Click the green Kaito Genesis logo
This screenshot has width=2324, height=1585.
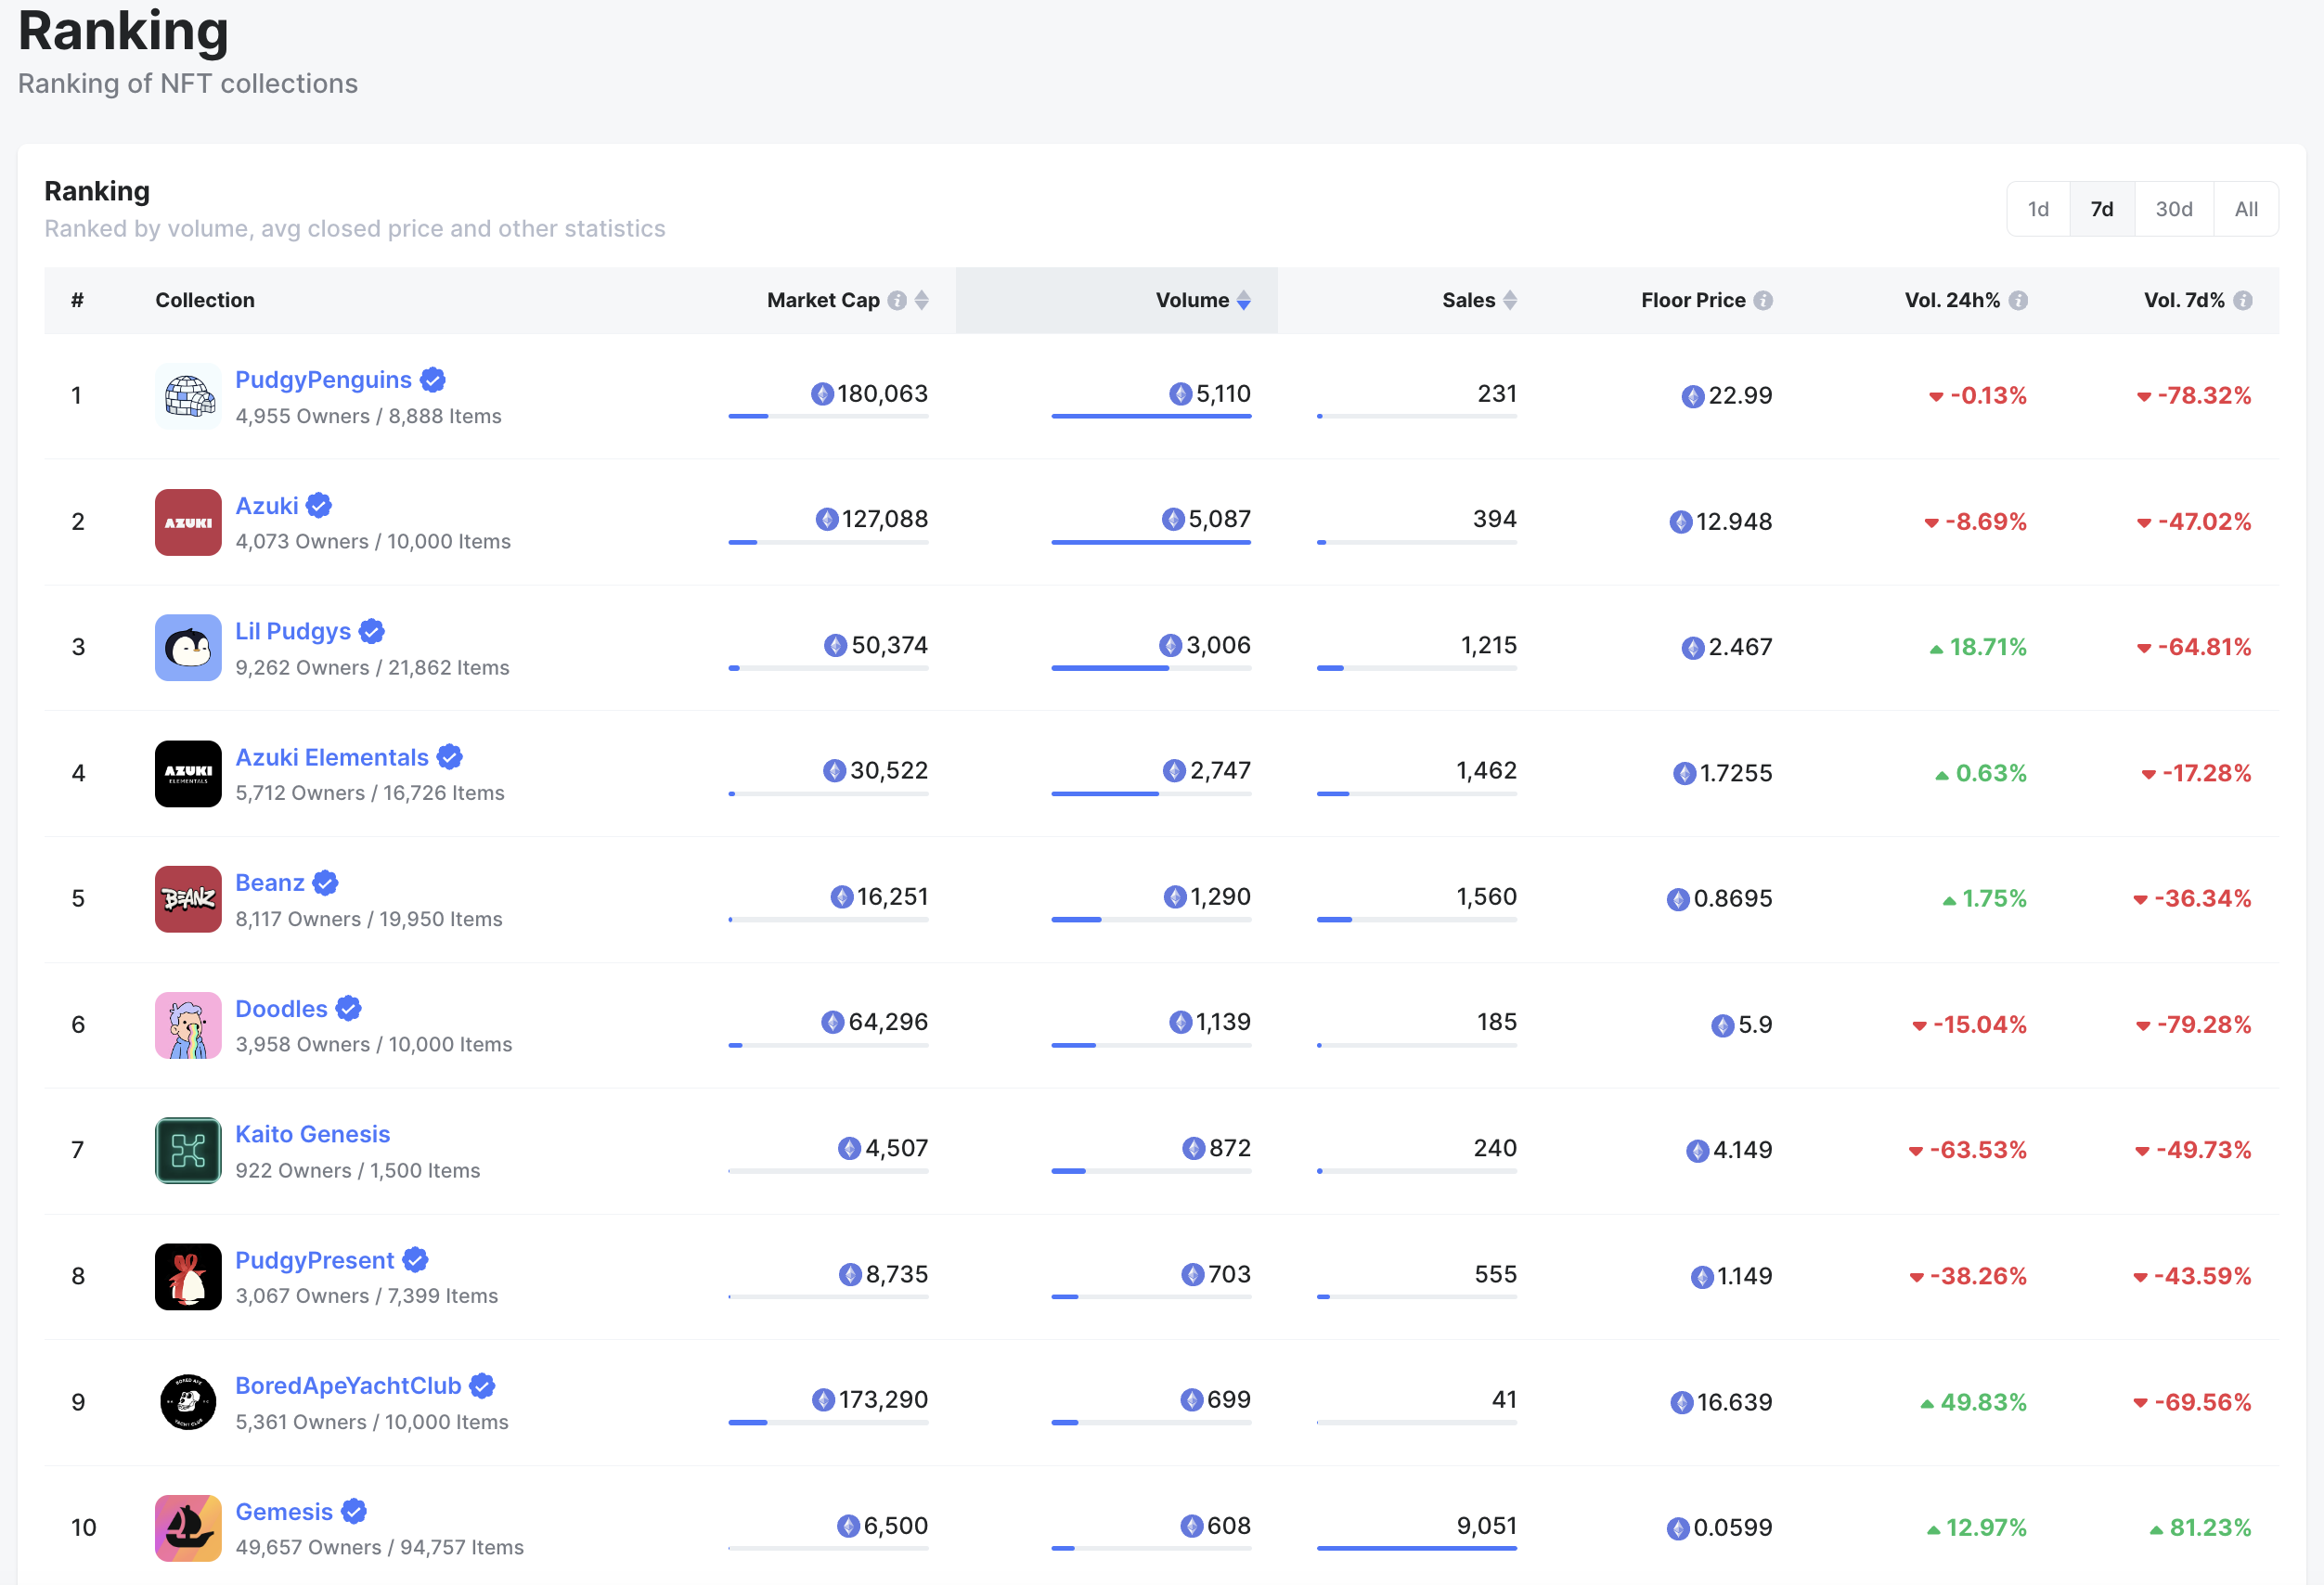[188, 1151]
